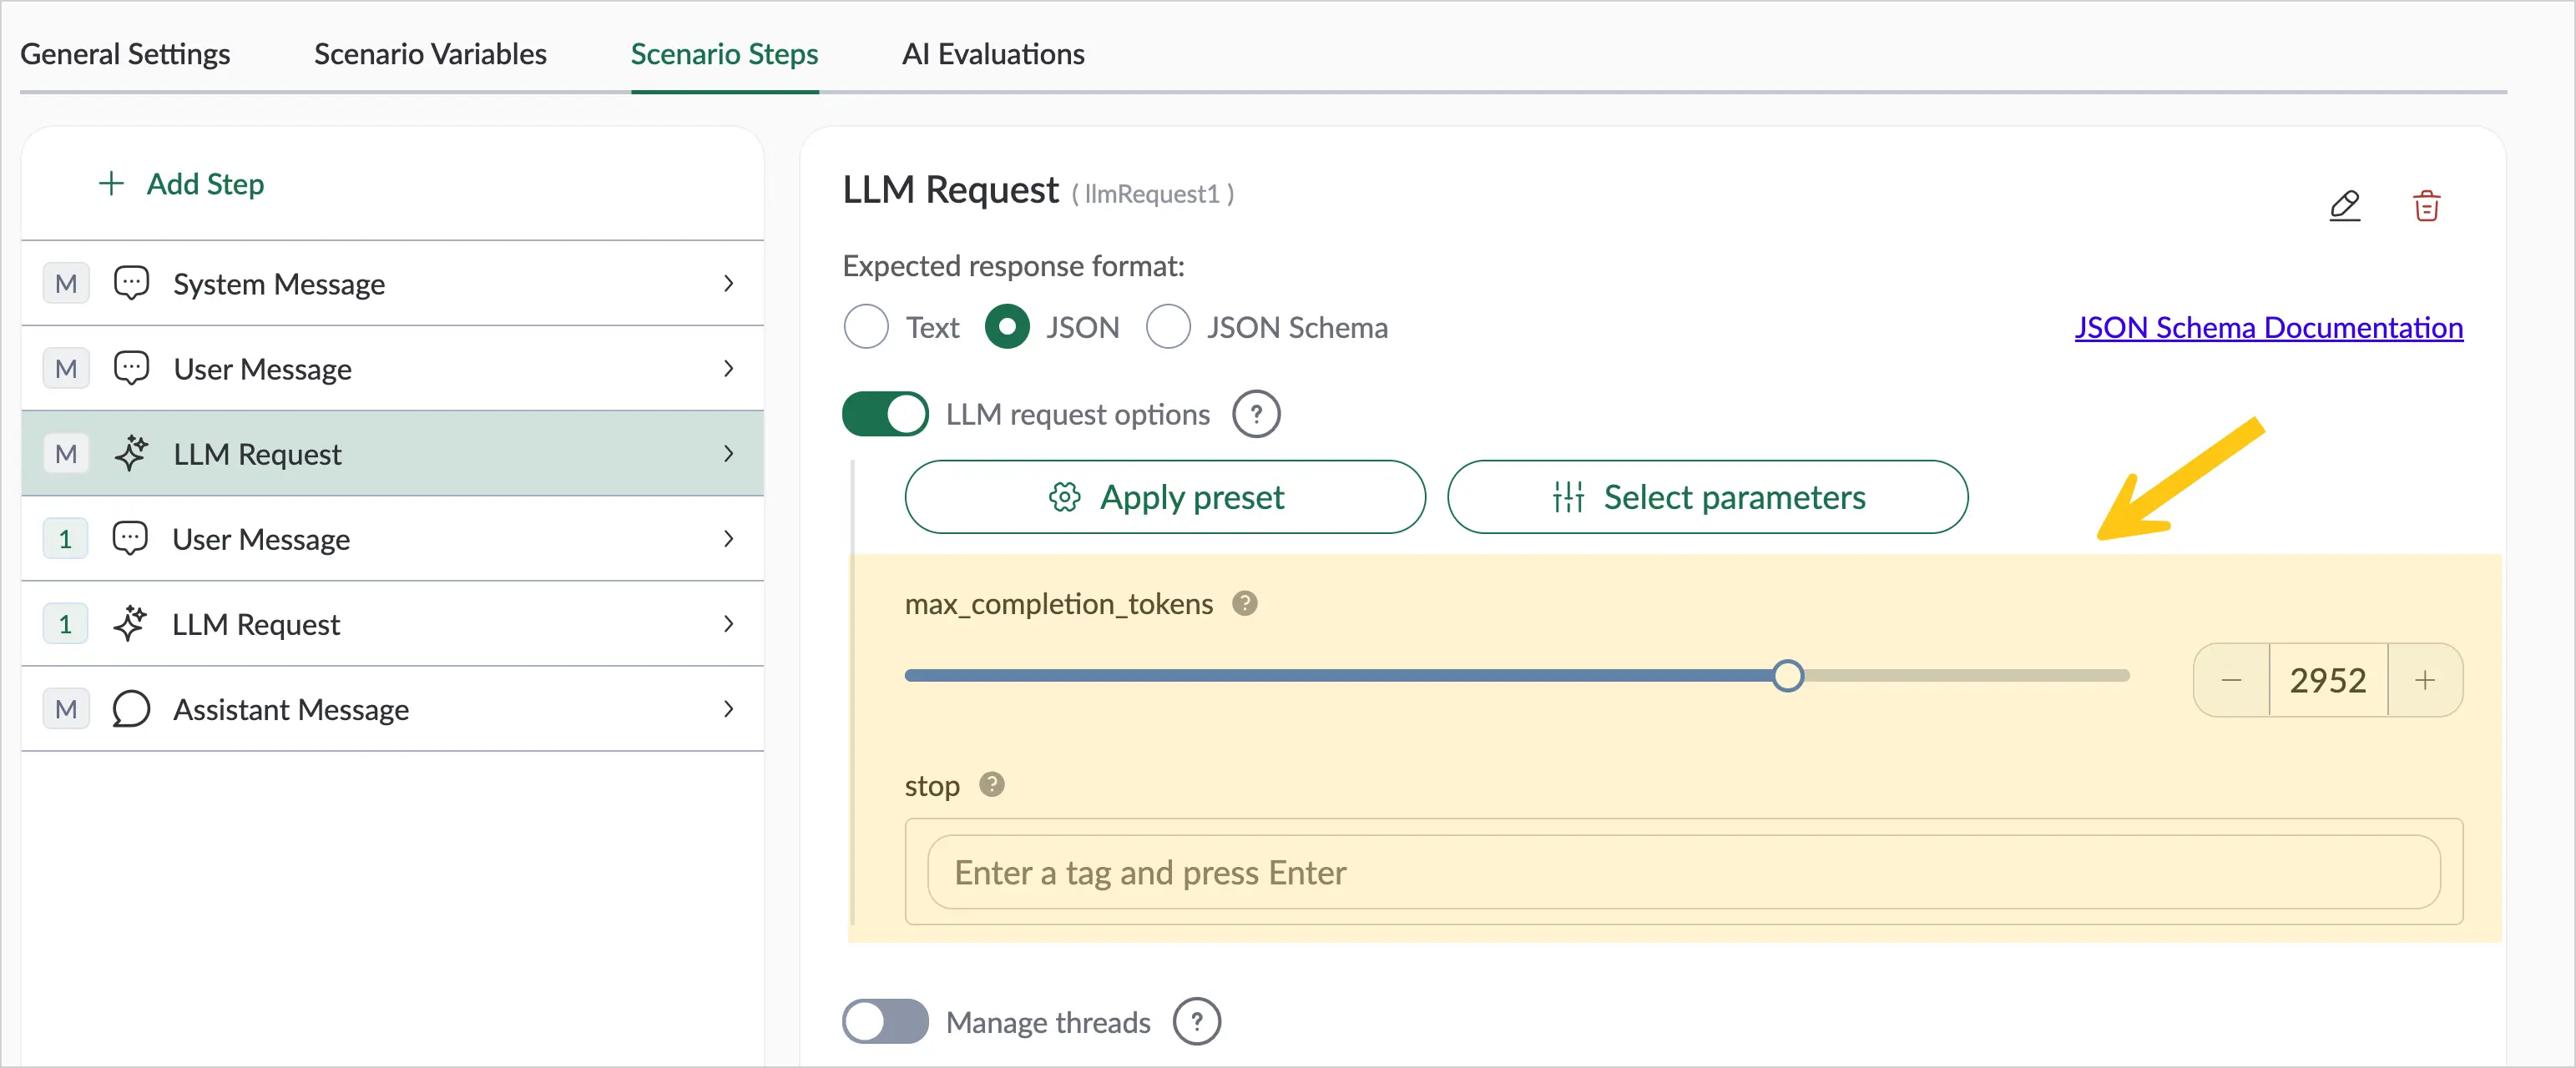Click the pencil edit icon for LLM Request
The width and height of the screenshot is (2576, 1068).
point(2344,205)
